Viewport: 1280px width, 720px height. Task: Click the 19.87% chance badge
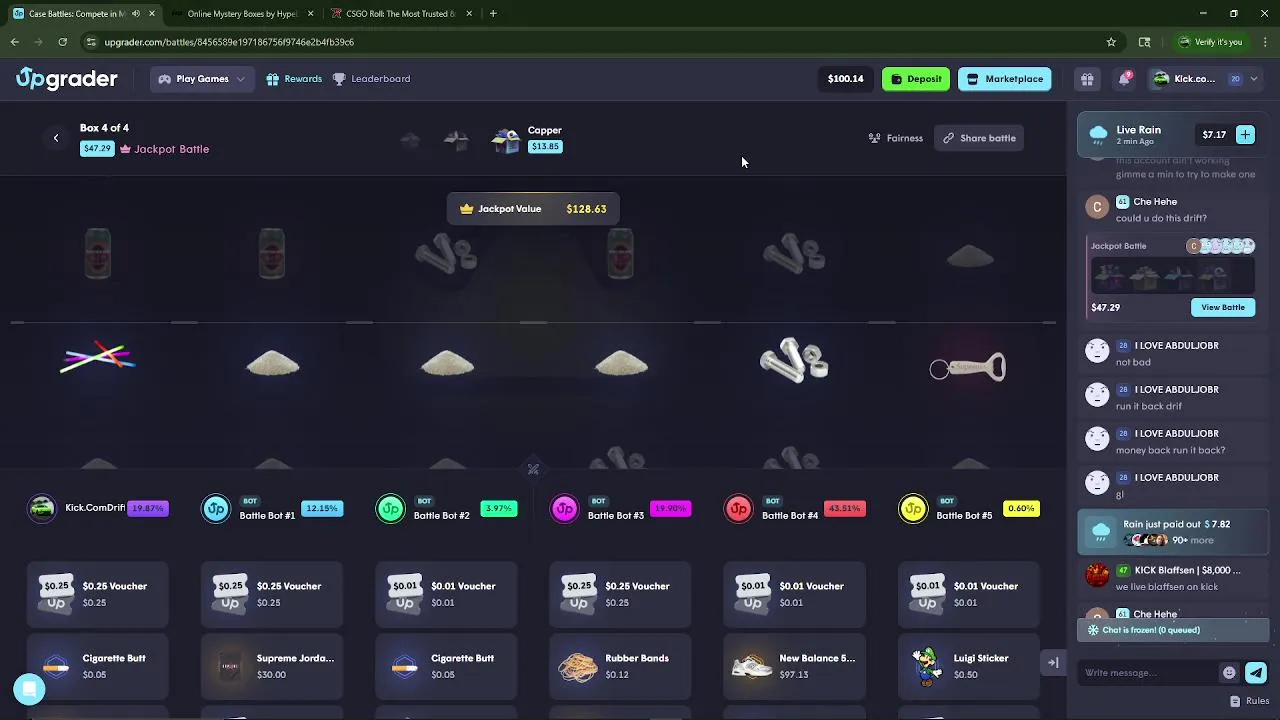point(148,508)
